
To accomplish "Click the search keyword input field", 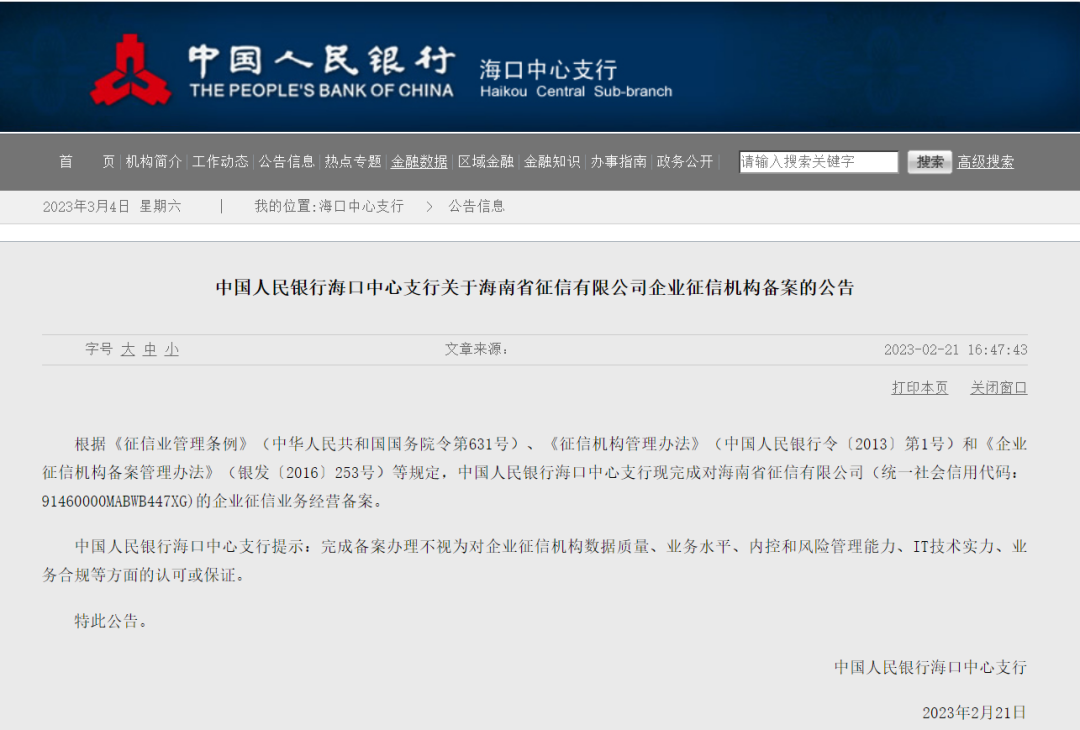I will (x=817, y=161).
